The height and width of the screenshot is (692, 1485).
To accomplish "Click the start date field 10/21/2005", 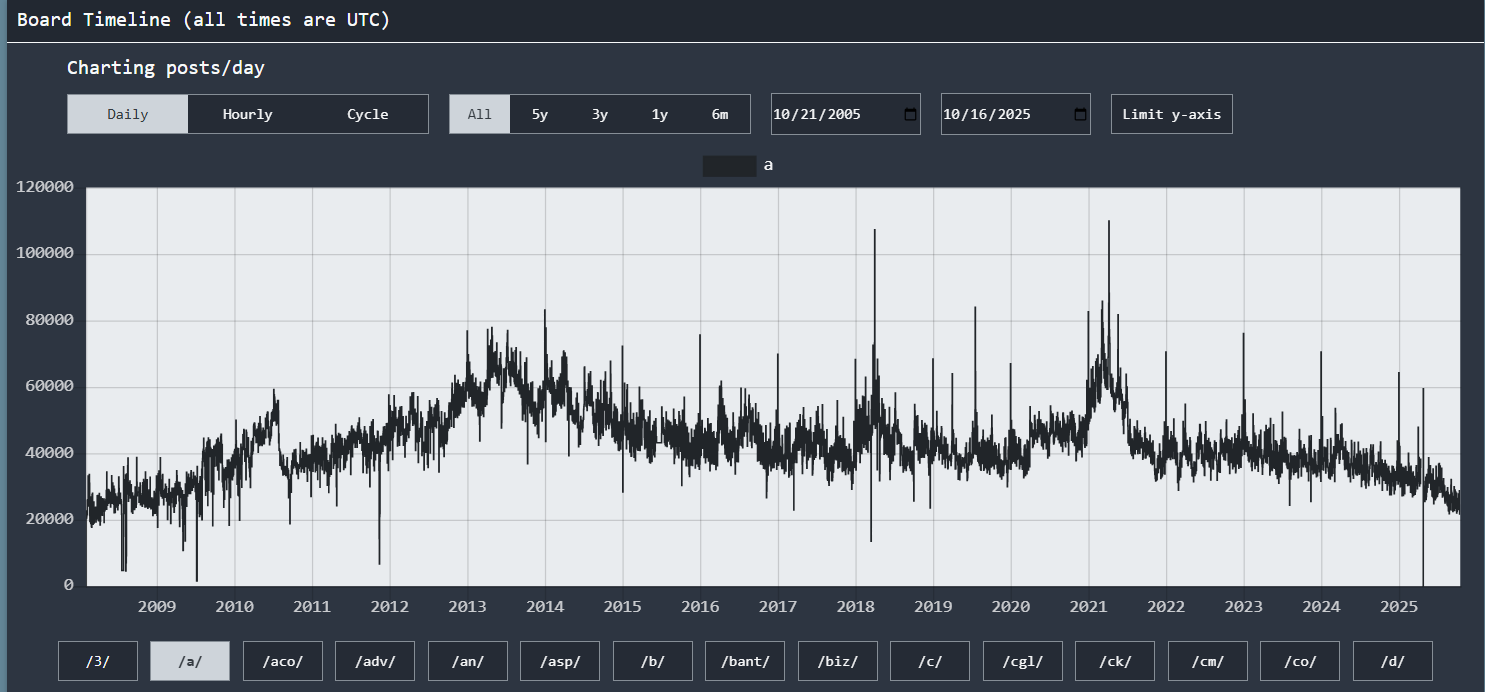I will [x=846, y=114].
